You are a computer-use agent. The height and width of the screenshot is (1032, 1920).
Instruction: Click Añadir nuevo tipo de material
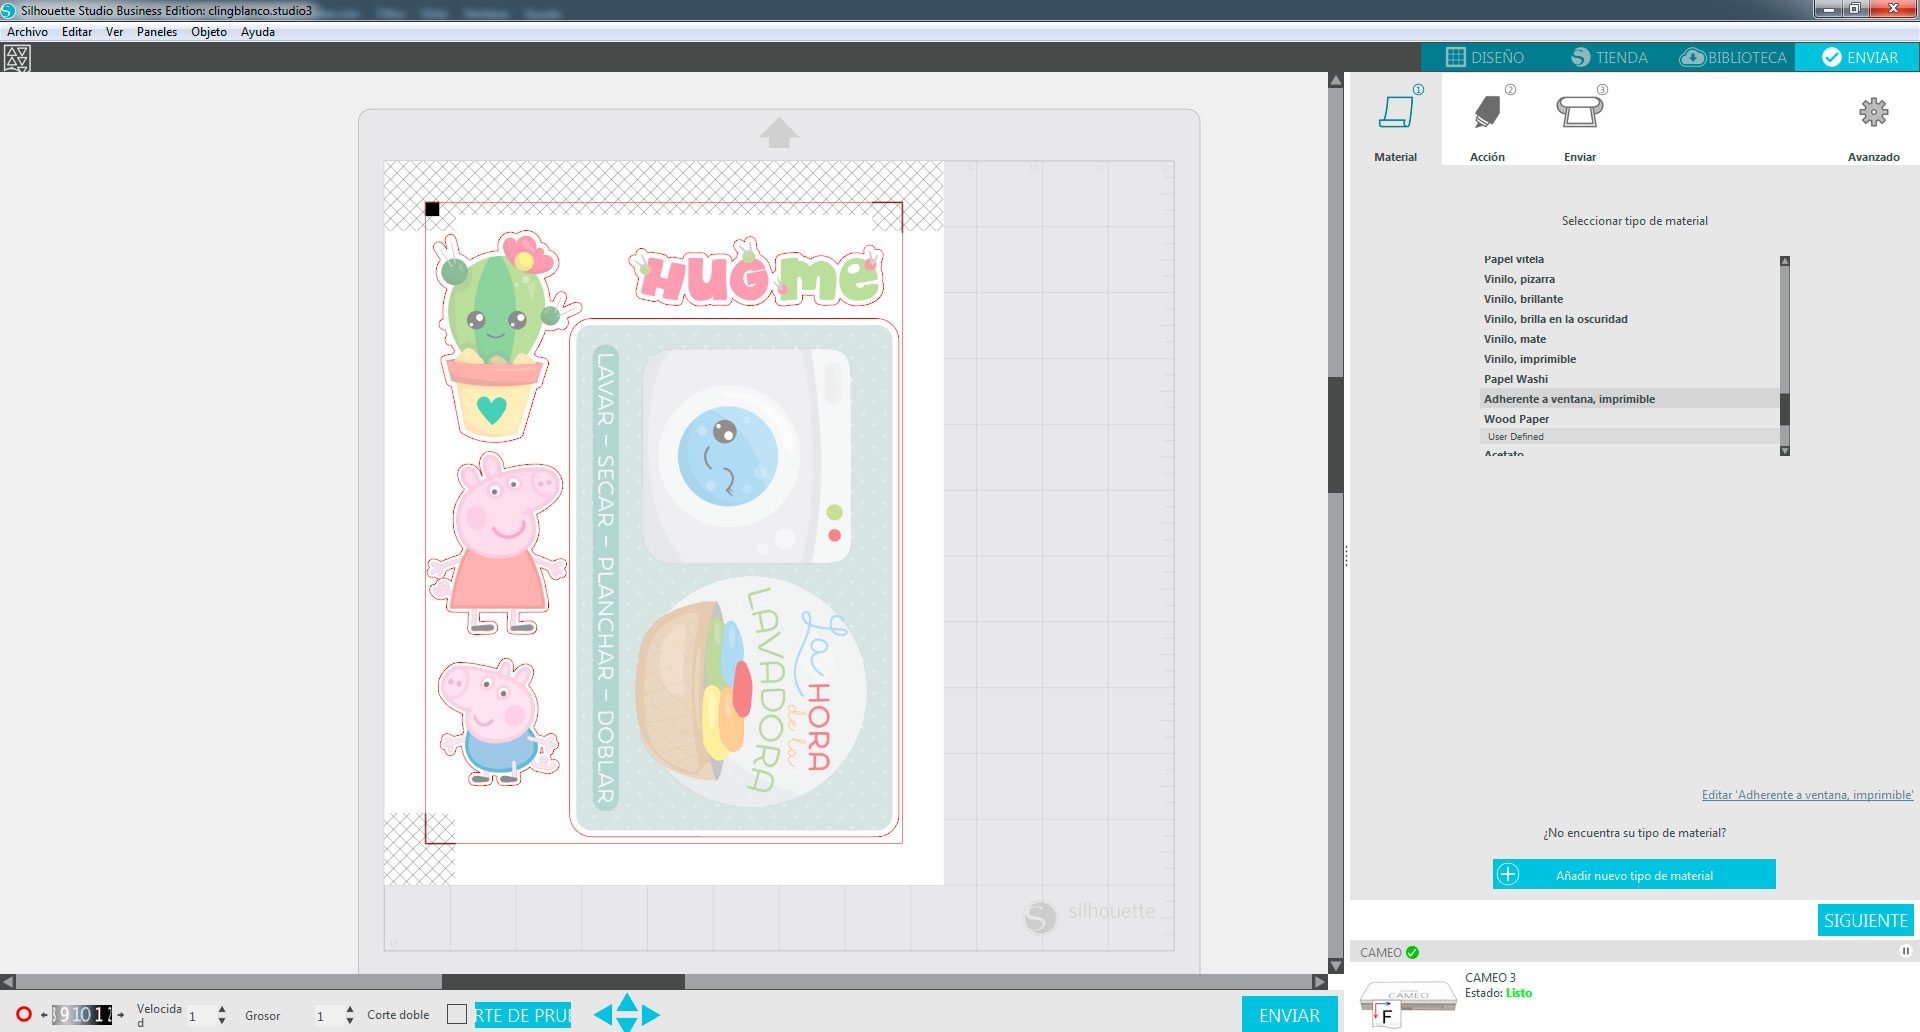point(1634,874)
